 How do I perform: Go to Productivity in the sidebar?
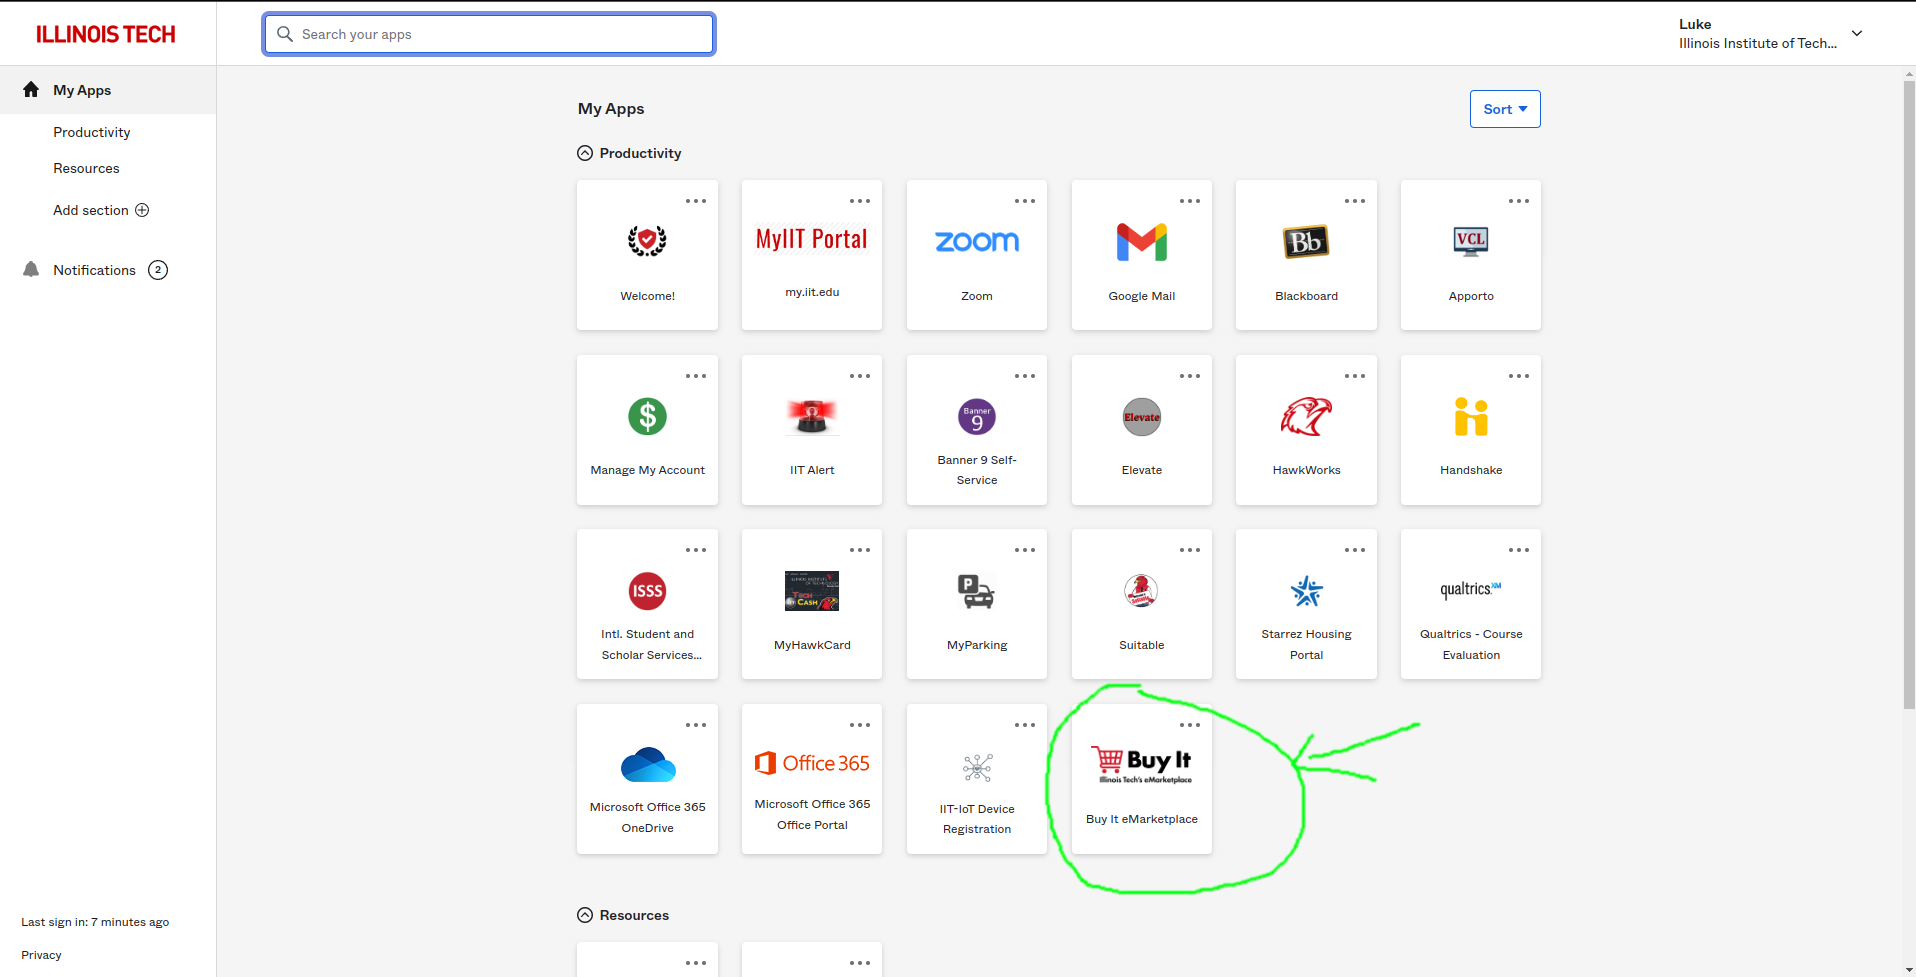pyautogui.click(x=92, y=132)
